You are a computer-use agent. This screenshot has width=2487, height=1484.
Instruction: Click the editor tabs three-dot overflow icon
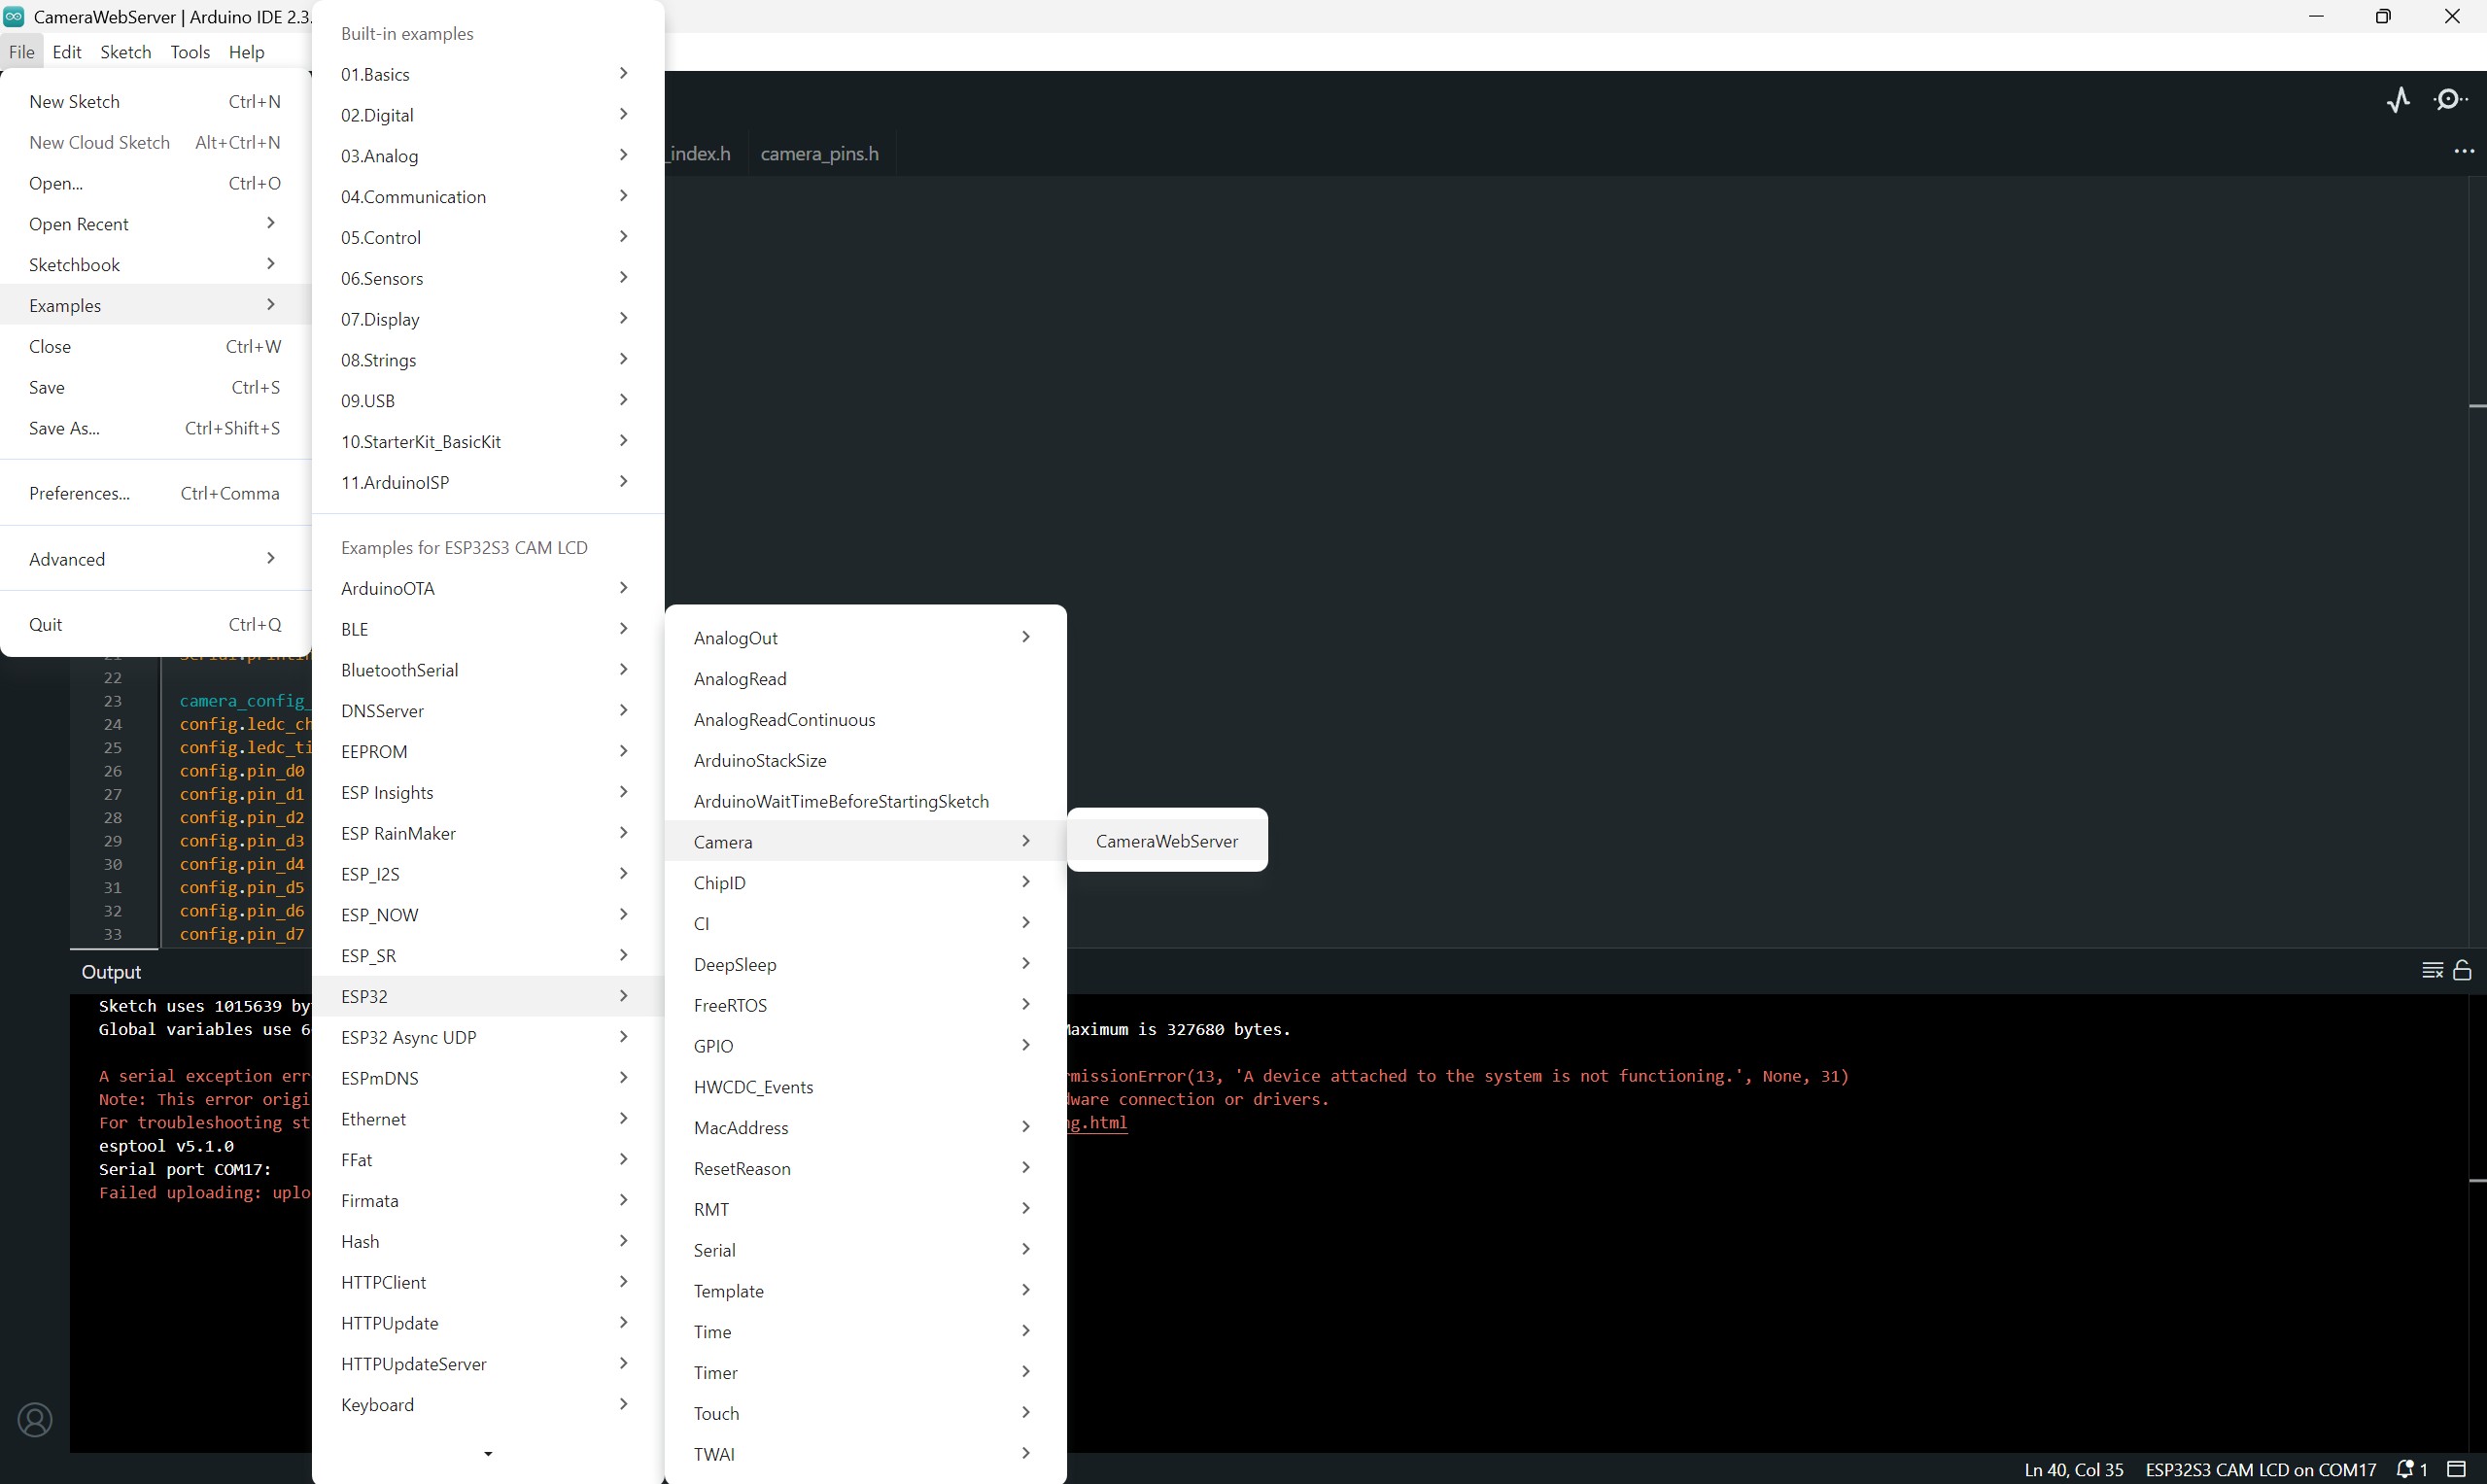coord(2463,152)
